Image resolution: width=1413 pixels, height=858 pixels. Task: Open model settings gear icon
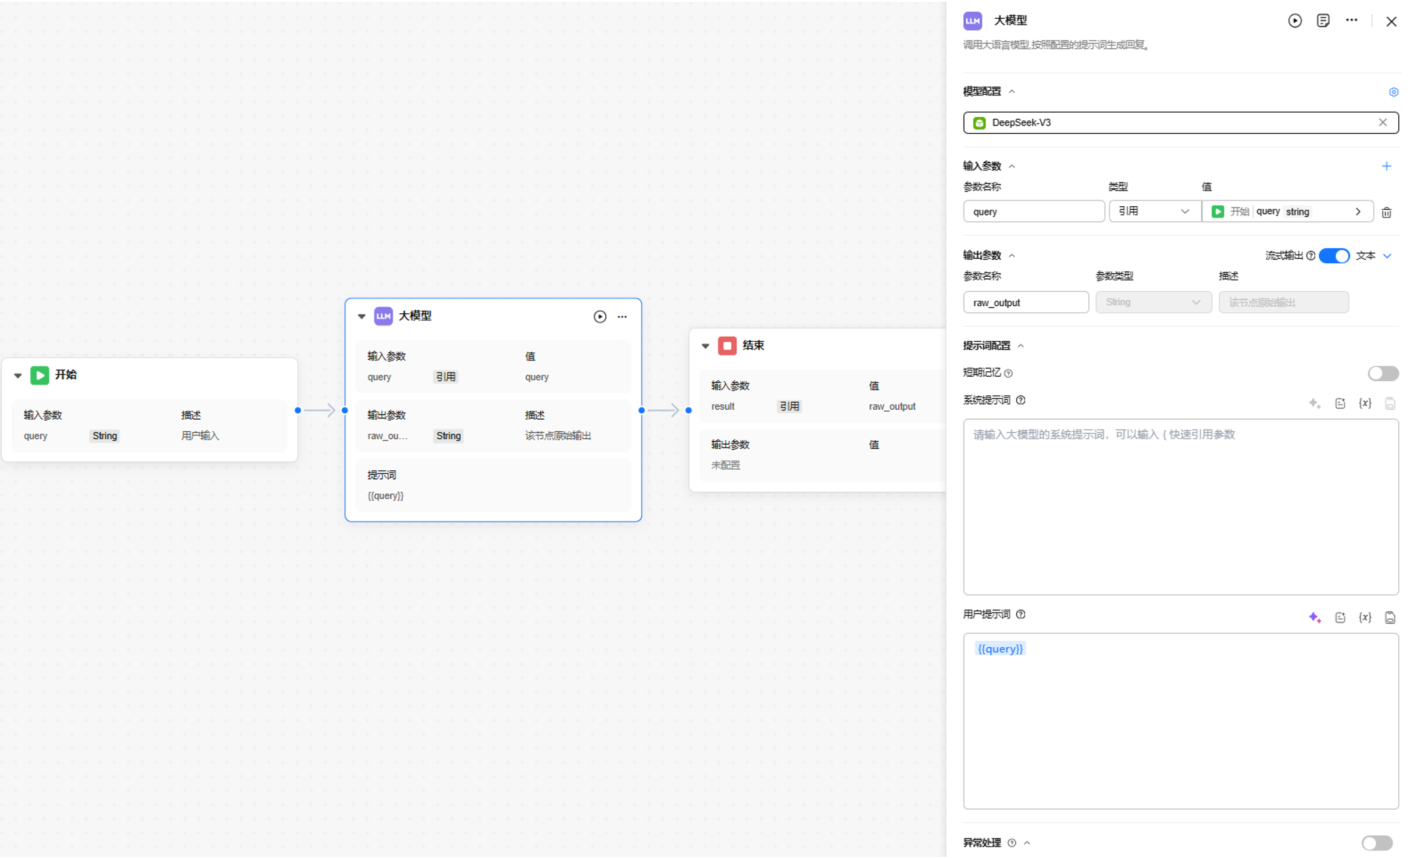(1393, 92)
